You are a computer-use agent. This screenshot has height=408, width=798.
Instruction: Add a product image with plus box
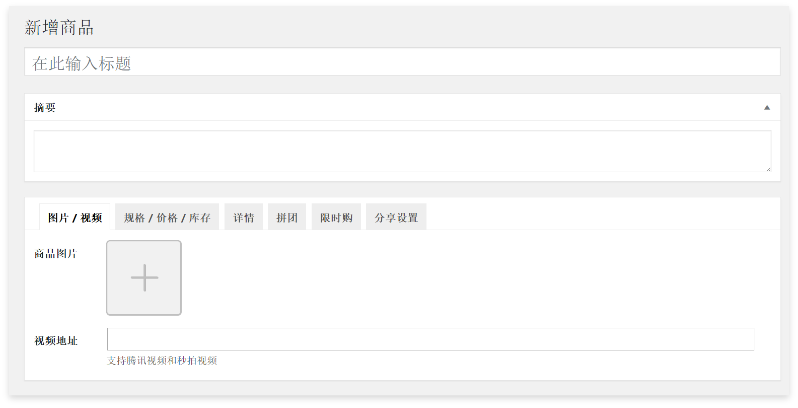tap(144, 278)
